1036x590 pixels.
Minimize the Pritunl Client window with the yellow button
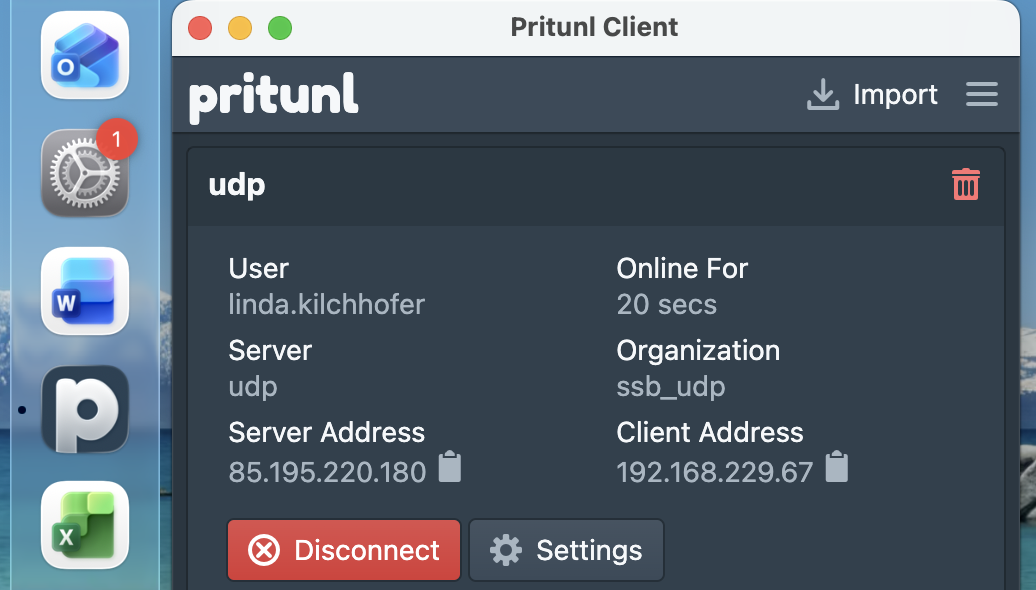click(x=240, y=28)
